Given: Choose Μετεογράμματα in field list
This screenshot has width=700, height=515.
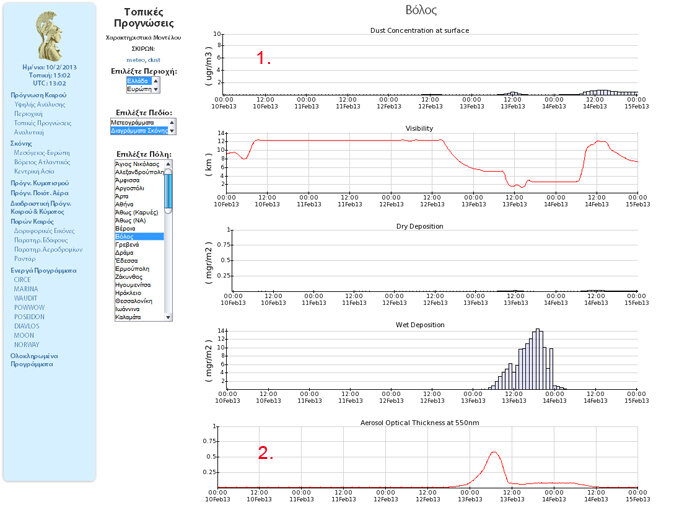Looking at the screenshot, I should click(x=139, y=122).
